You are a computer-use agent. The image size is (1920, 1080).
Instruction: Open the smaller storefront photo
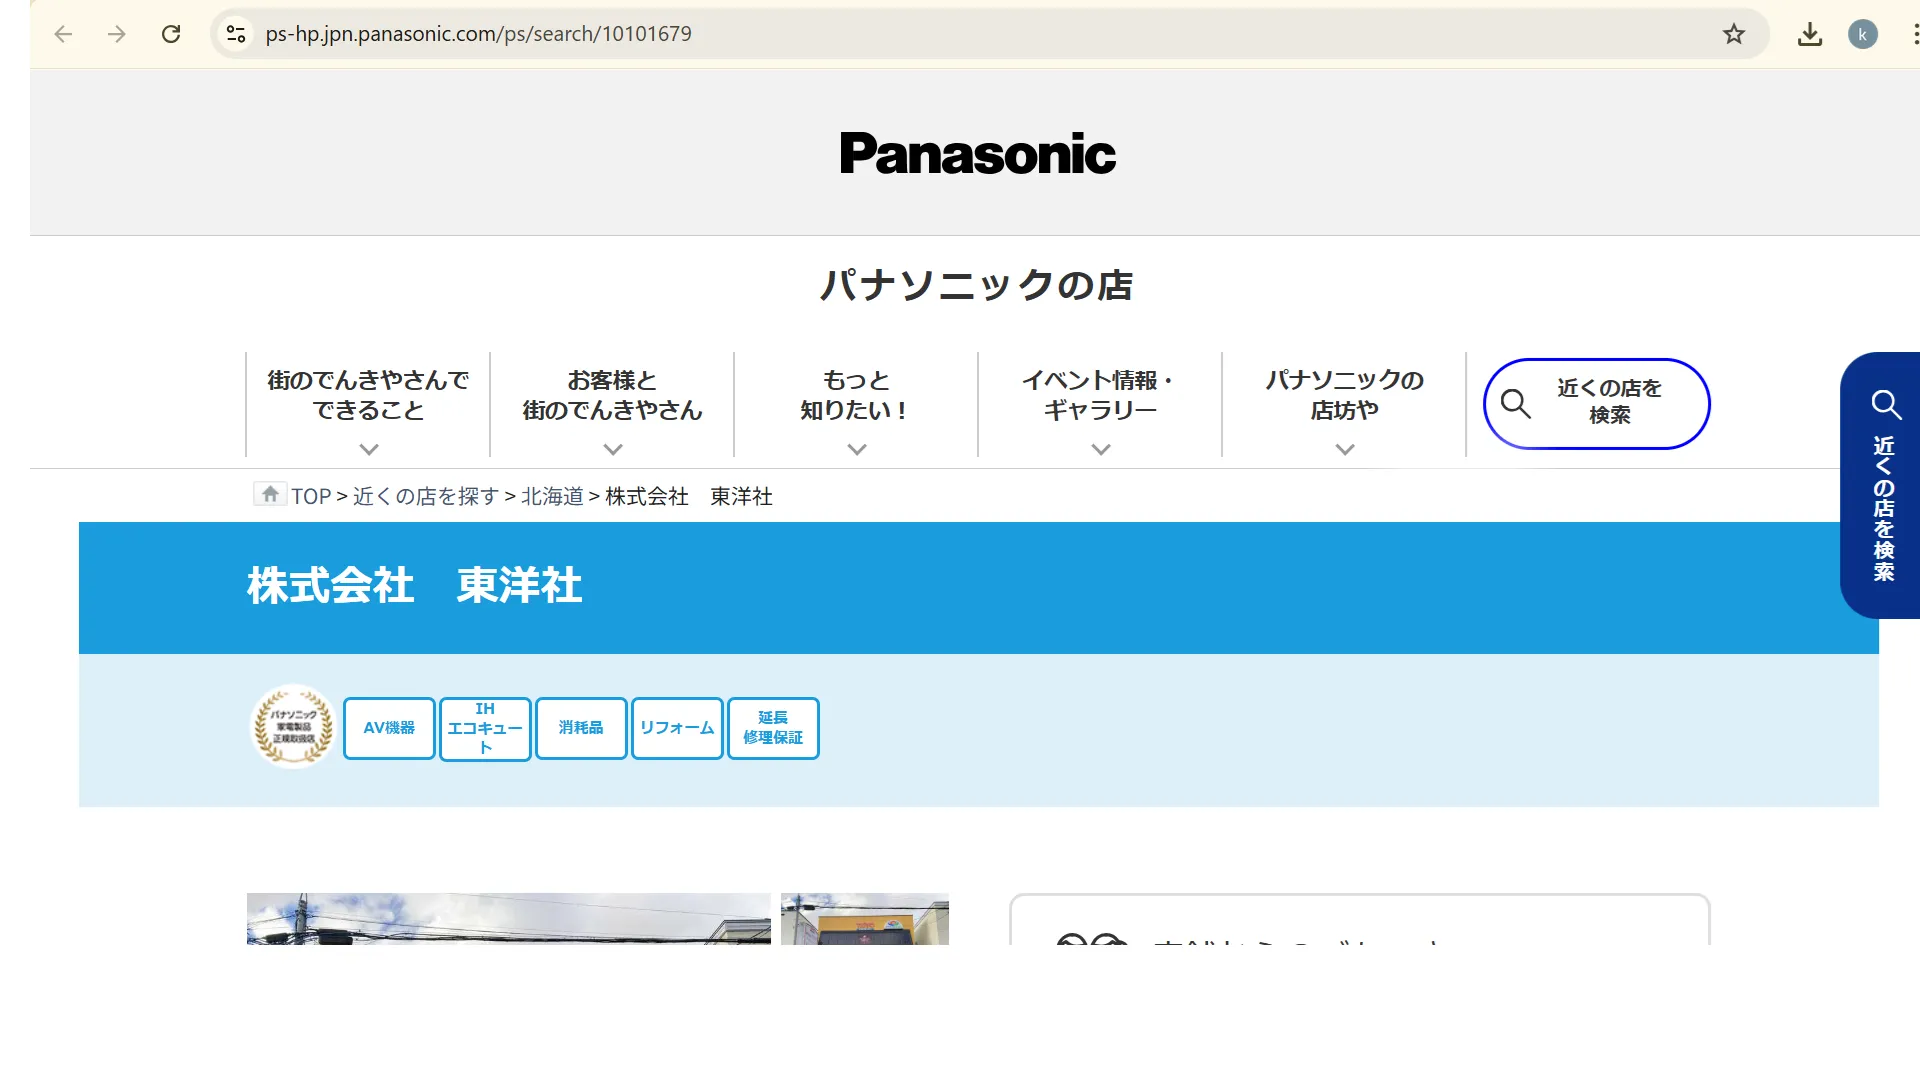[865, 919]
